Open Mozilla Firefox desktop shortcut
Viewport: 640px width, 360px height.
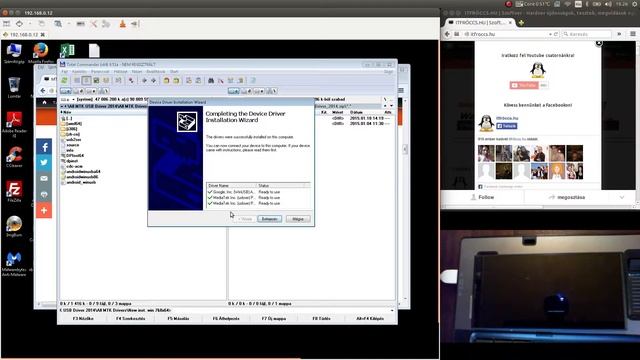[40, 53]
